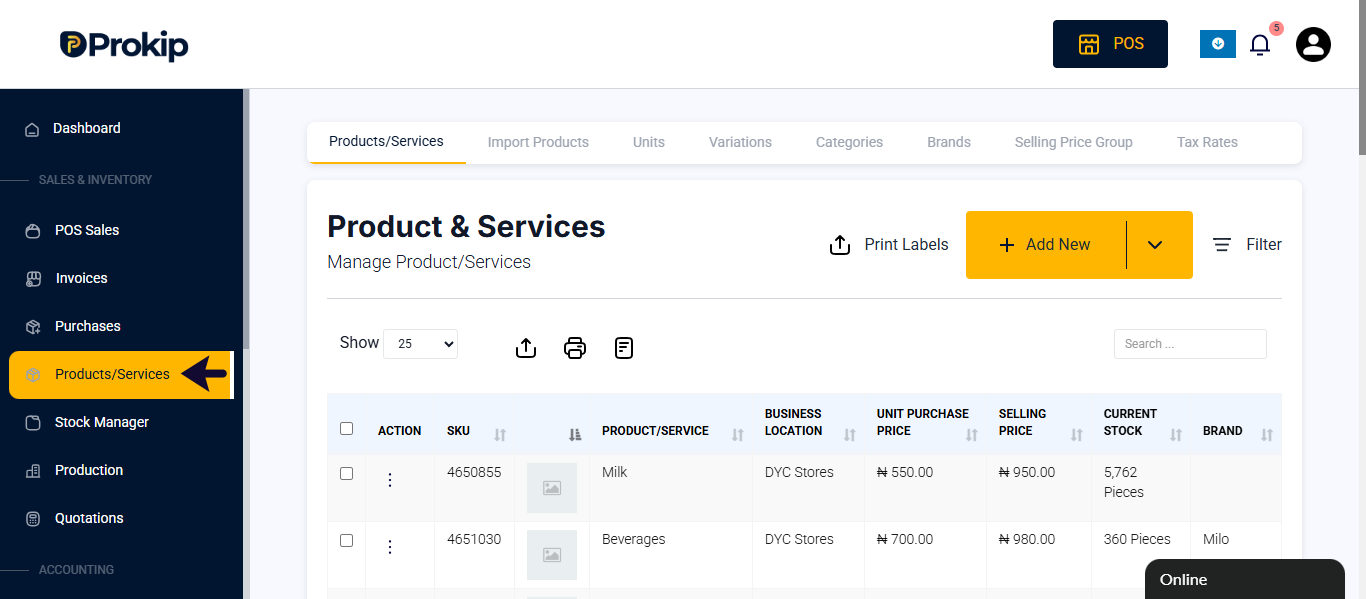Click Print Labels button
This screenshot has height=599, width=1366.
(x=889, y=245)
